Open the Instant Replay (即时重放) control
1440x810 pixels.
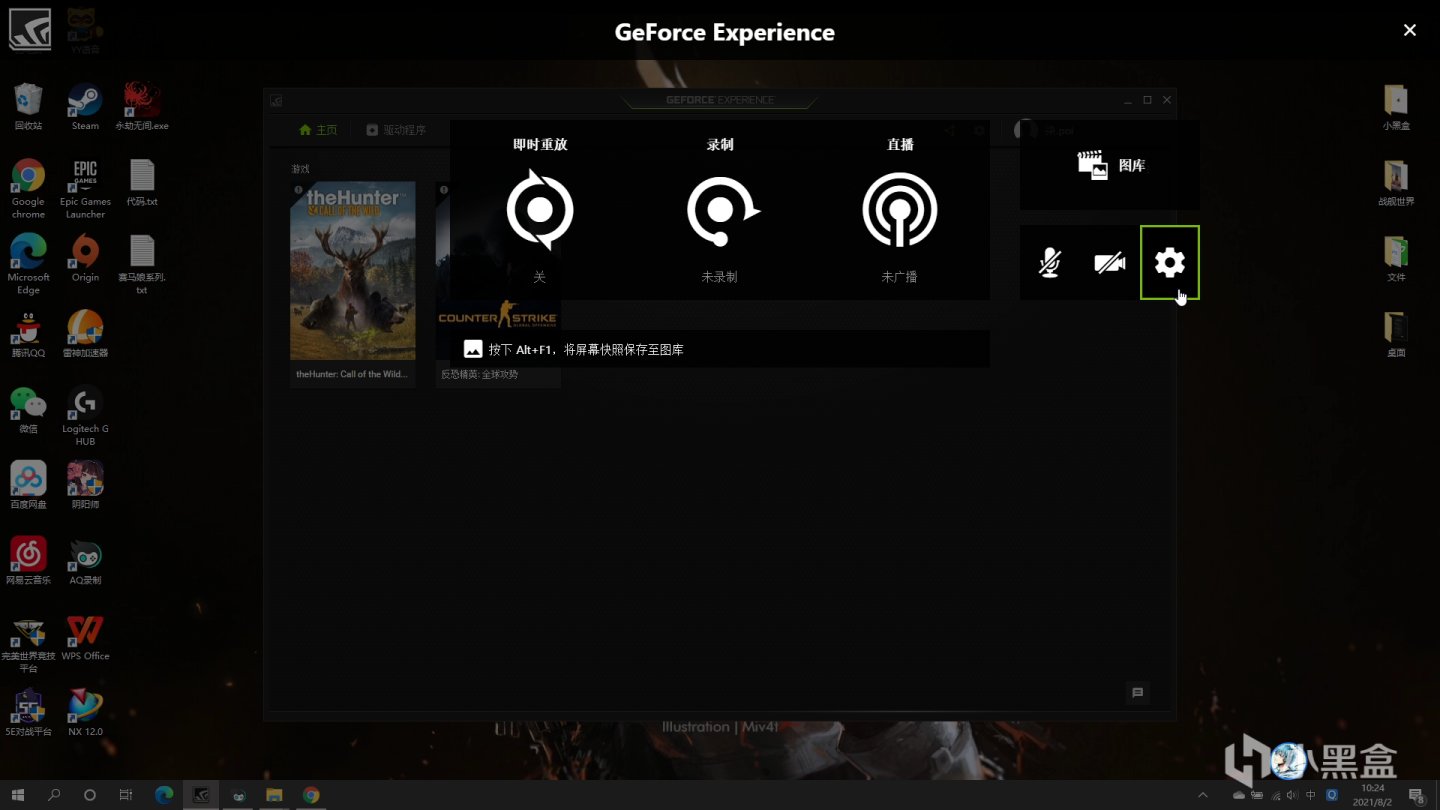(540, 210)
